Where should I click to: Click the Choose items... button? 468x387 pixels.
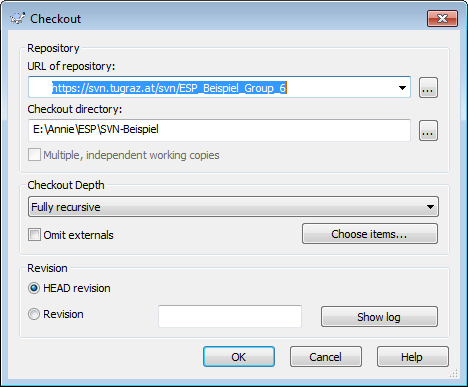tap(370, 234)
